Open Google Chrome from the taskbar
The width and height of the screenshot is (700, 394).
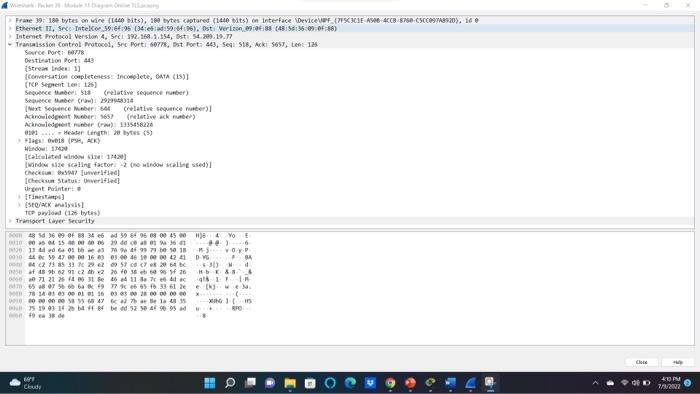coord(390,383)
